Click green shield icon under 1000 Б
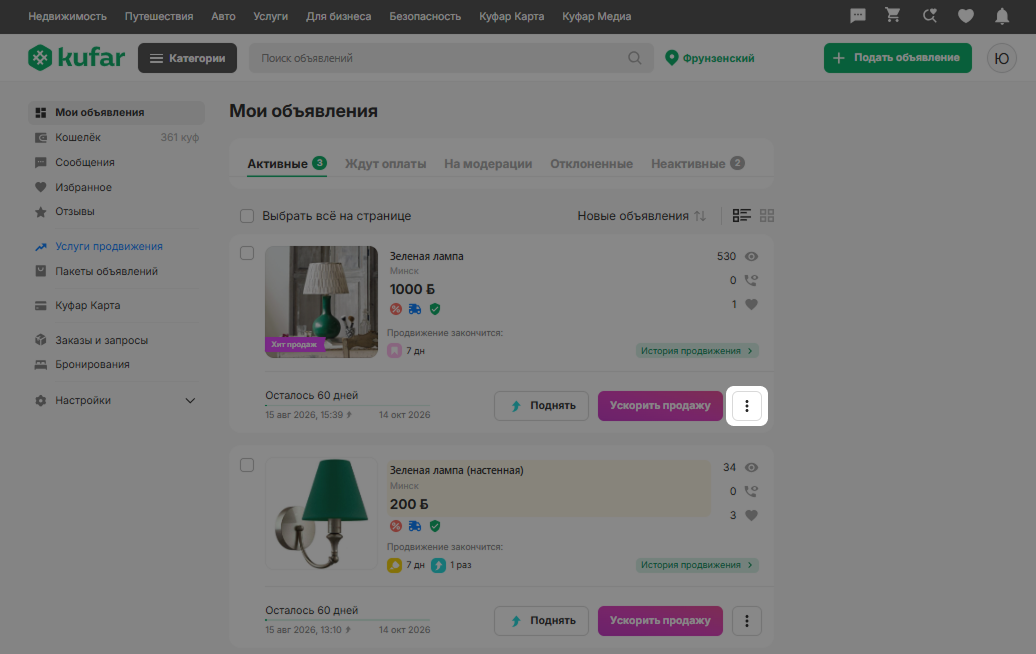The width and height of the screenshot is (1036, 654). click(435, 309)
